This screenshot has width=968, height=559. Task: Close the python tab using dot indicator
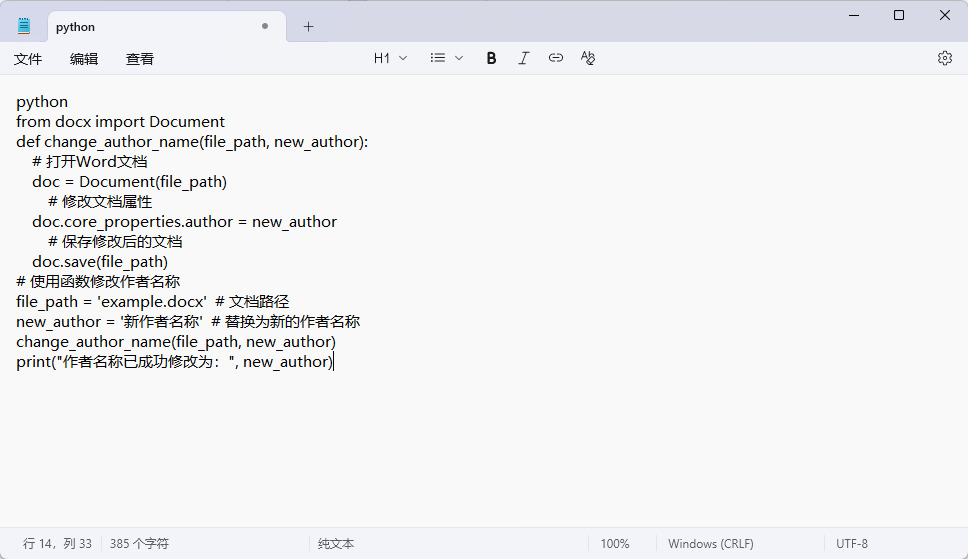coord(265,27)
